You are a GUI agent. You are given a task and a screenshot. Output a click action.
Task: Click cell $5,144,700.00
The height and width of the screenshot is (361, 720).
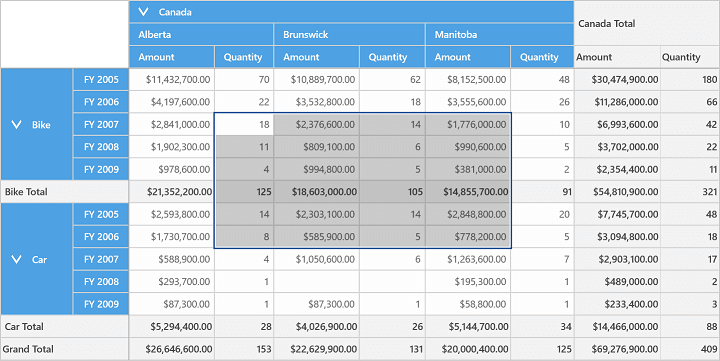click(x=468, y=327)
